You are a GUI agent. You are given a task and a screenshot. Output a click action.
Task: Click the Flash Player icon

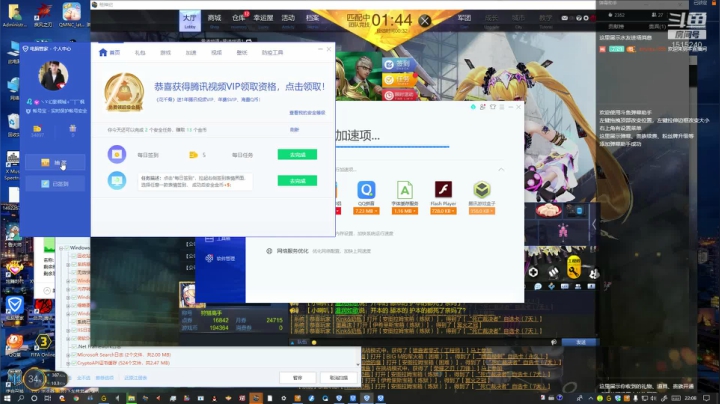443,190
